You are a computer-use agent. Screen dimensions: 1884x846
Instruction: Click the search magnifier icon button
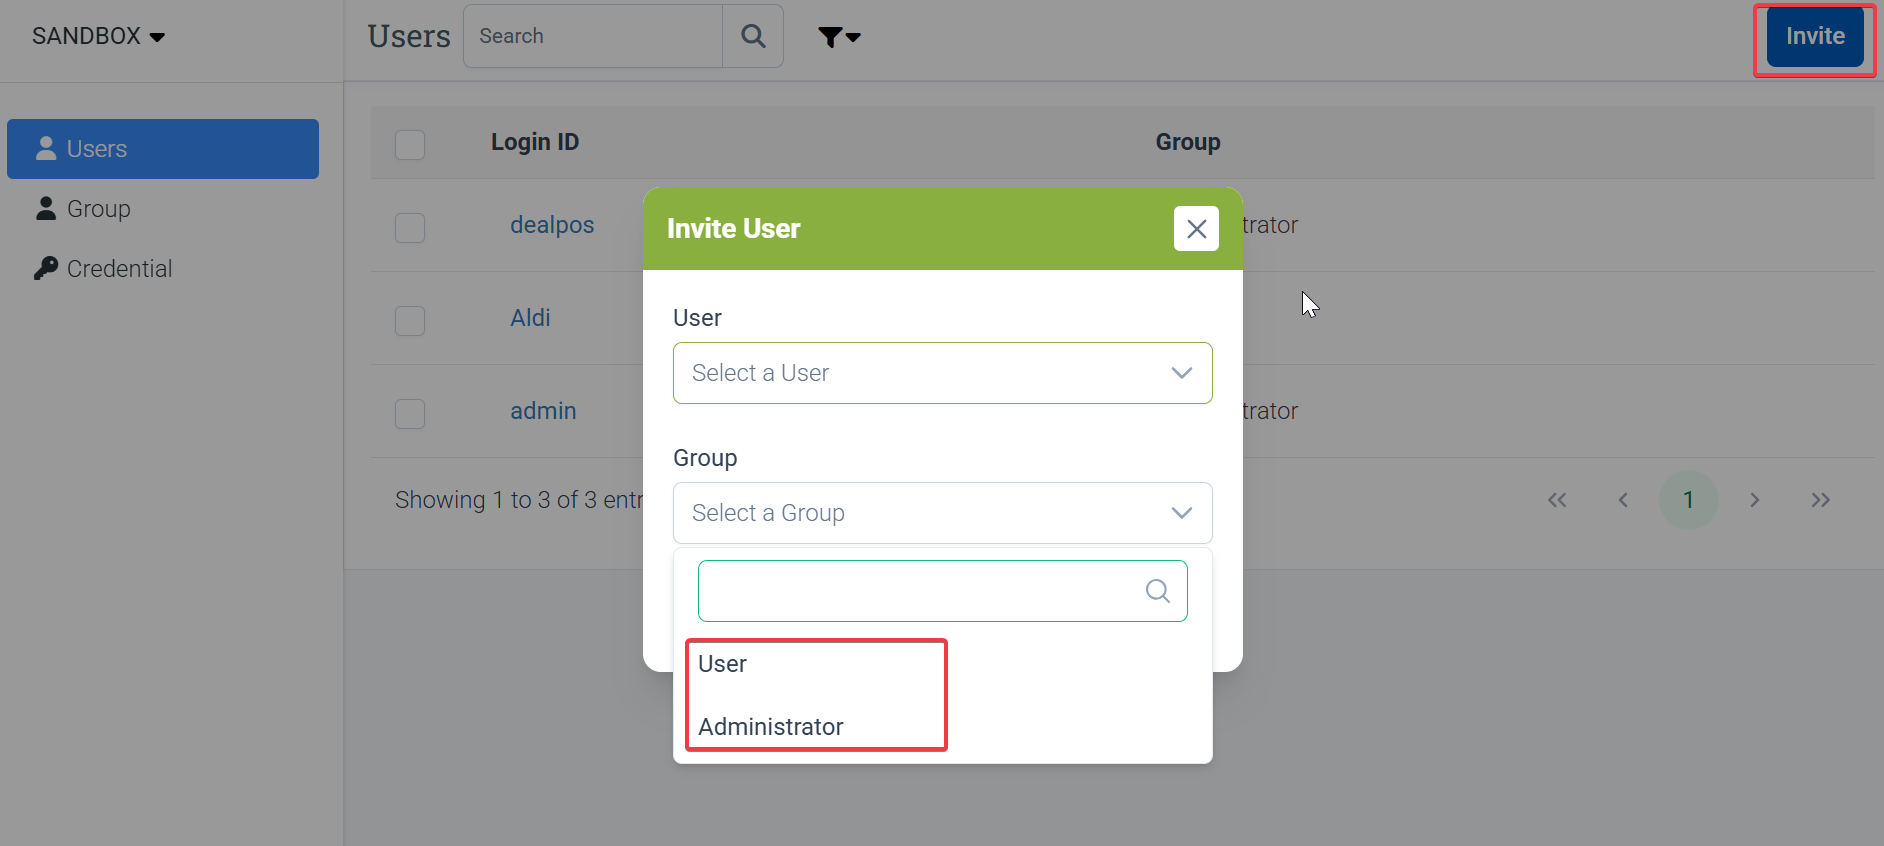[753, 37]
